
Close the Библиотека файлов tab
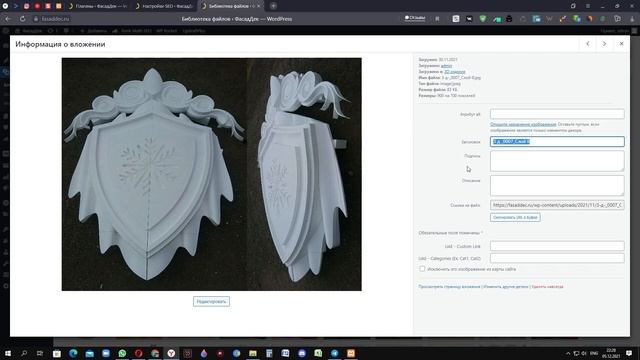coord(258,6)
